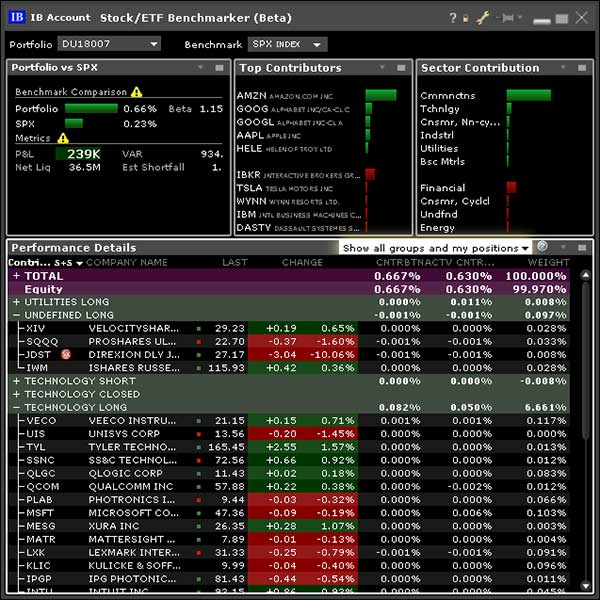Open the Contri... S+S column sort dropdown
600x600 pixels.
(80, 263)
